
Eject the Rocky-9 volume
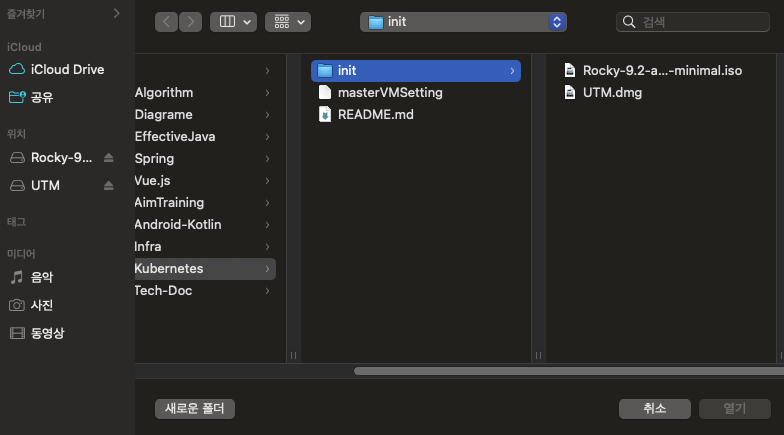click(108, 158)
